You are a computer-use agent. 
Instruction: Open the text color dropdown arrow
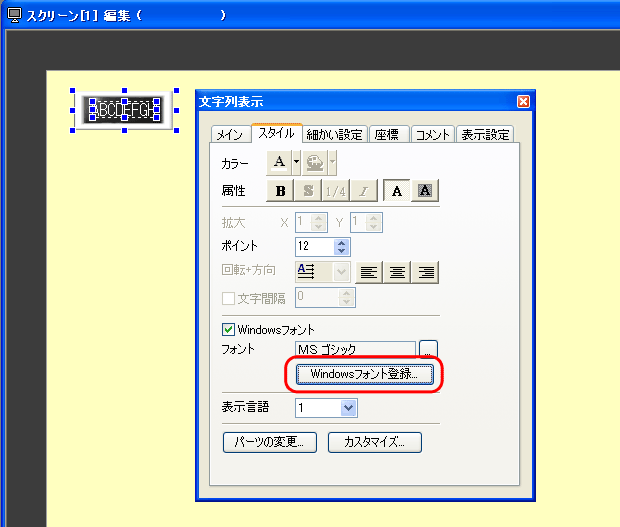point(296,162)
